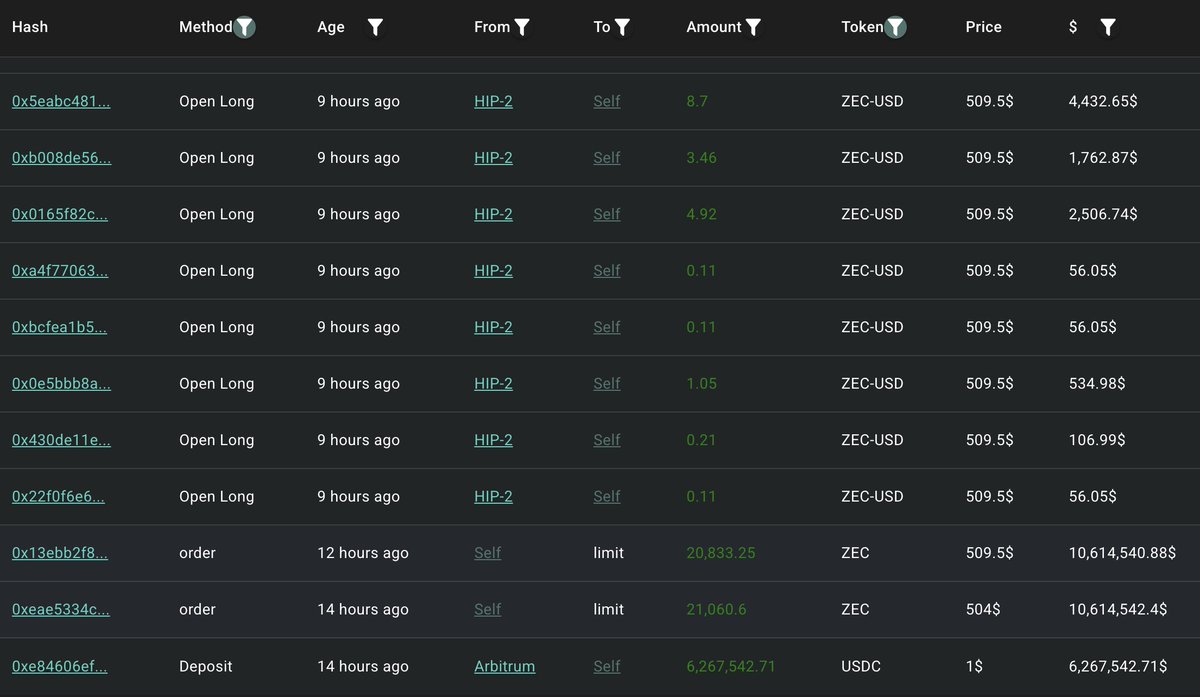Screen dimensions: 1200x697
Task: Click Self link in Deposit row
Action: (607, 666)
